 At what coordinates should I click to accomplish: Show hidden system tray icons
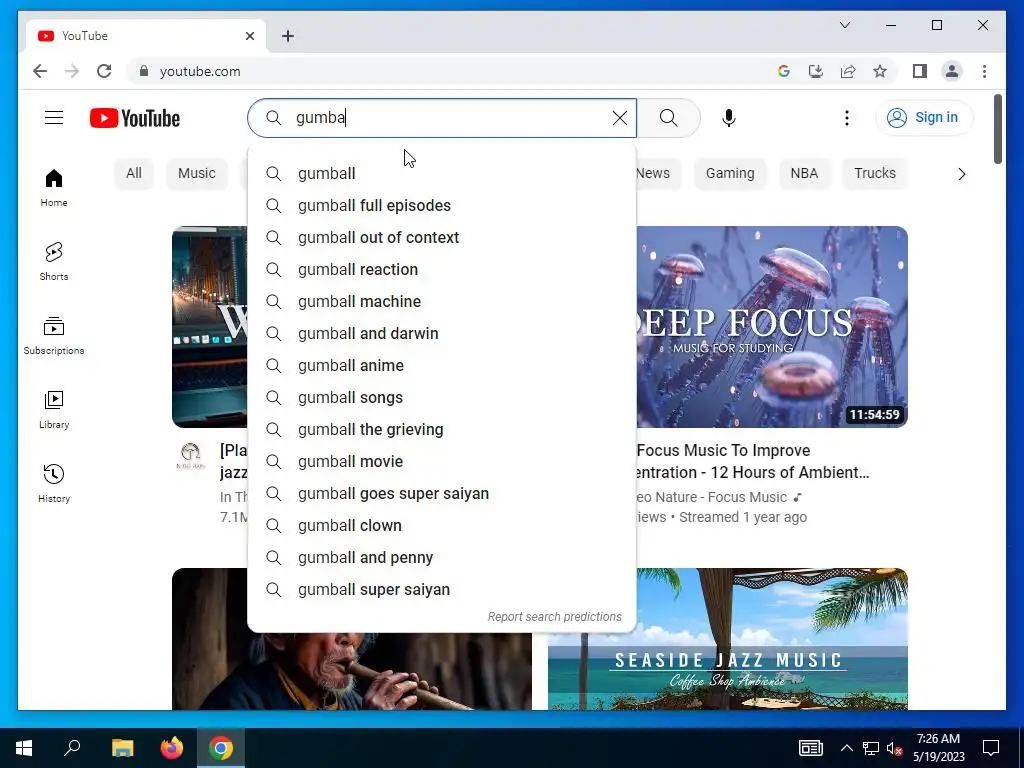(846, 748)
